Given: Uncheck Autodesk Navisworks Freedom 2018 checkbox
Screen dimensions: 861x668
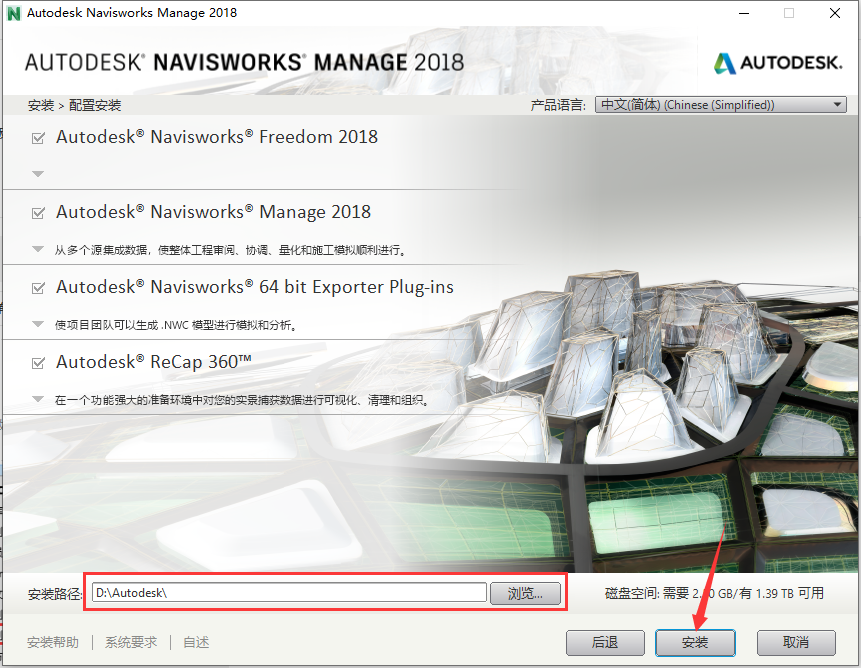Looking at the screenshot, I should (x=38, y=138).
